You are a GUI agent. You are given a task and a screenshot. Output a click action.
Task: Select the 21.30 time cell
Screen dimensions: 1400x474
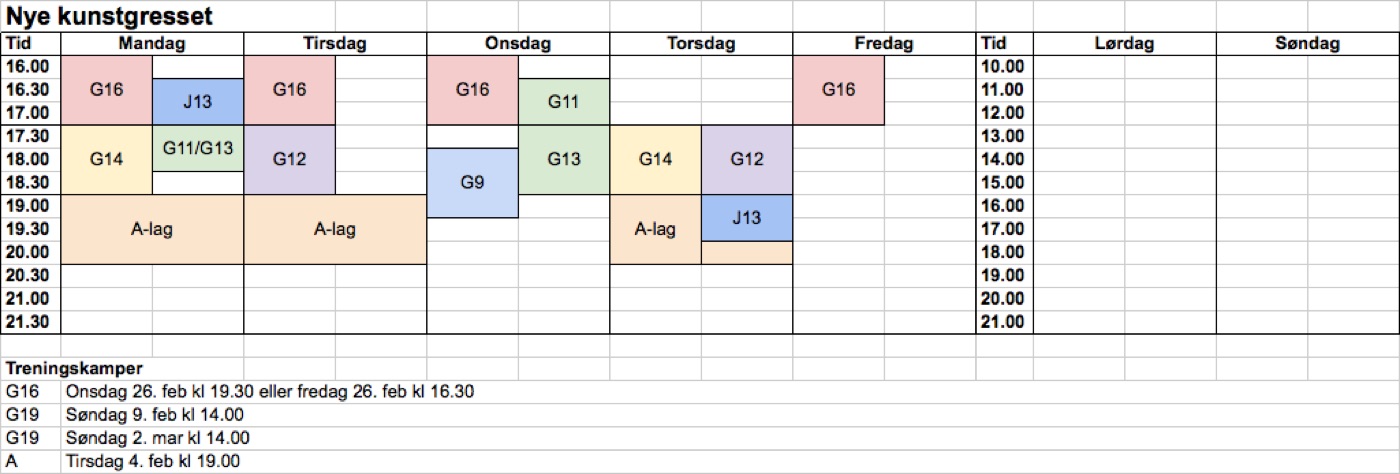click(30, 322)
